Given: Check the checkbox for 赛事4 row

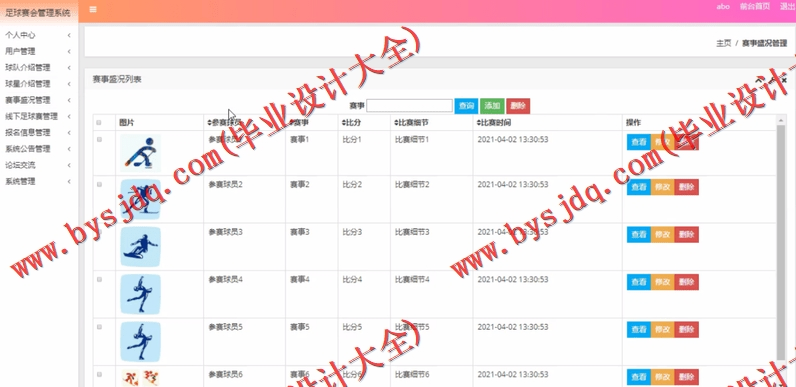Looking at the screenshot, I should pyautogui.click(x=99, y=279).
